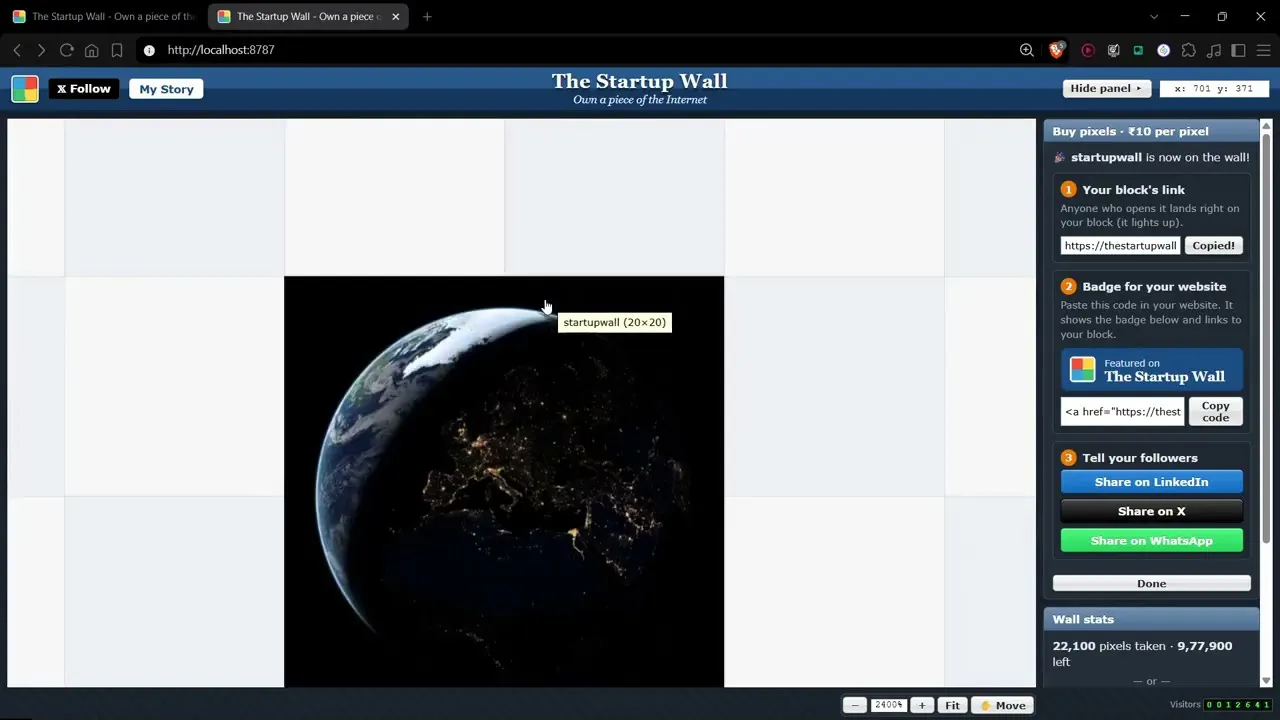The image size is (1280, 720).
Task: Open a new browser tab
Action: pos(427,16)
